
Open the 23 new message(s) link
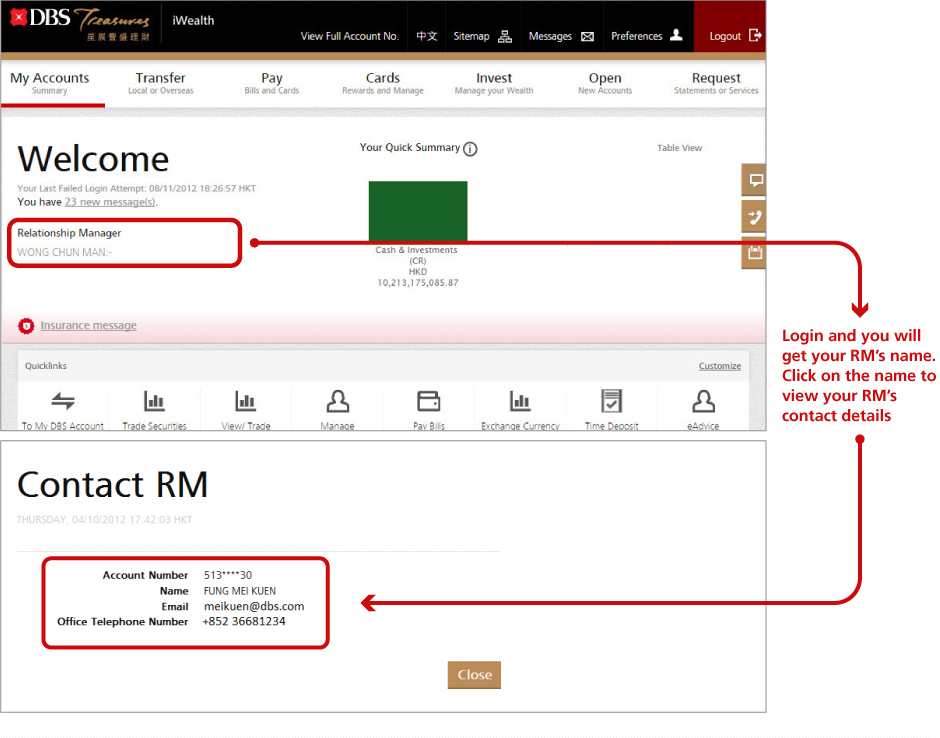(x=110, y=202)
